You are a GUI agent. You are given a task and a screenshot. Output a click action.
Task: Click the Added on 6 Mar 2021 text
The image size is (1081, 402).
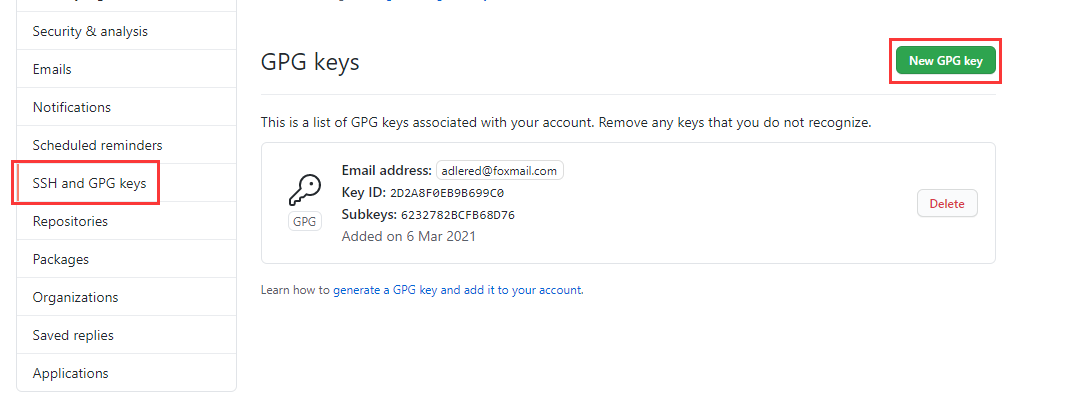click(x=408, y=237)
